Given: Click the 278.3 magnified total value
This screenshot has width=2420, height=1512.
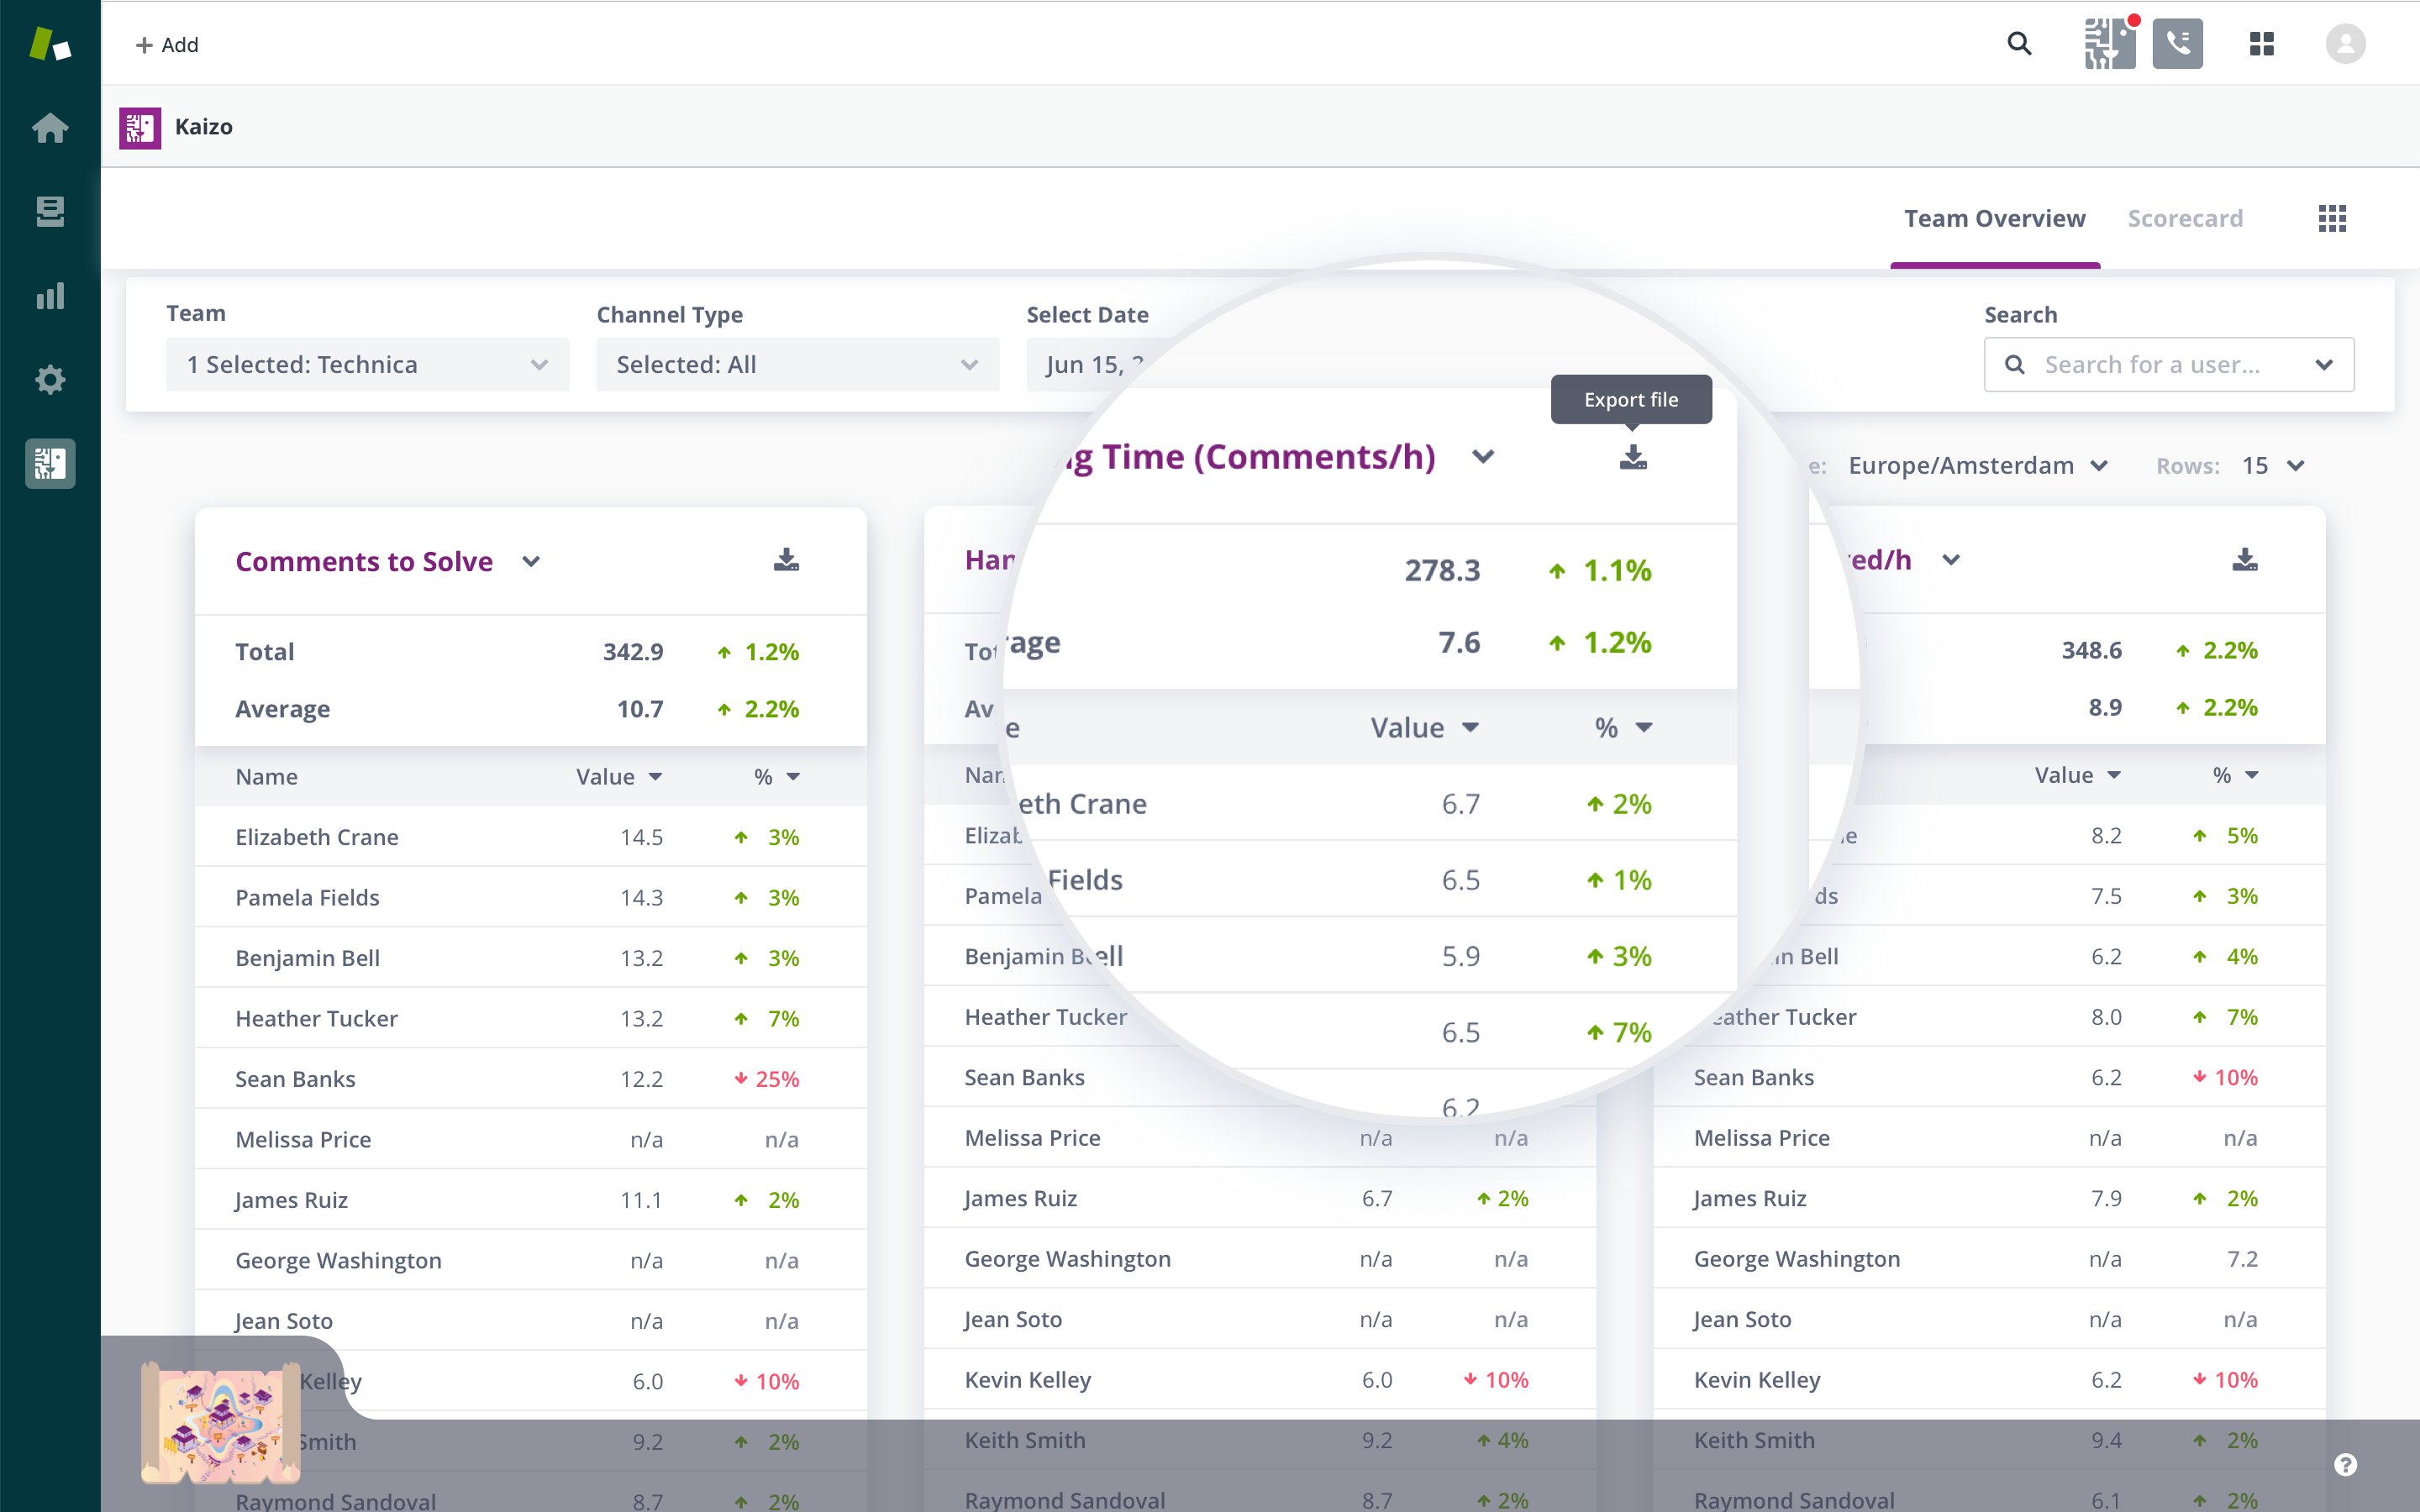Looking at the screenshot, I should point(1441,570).
